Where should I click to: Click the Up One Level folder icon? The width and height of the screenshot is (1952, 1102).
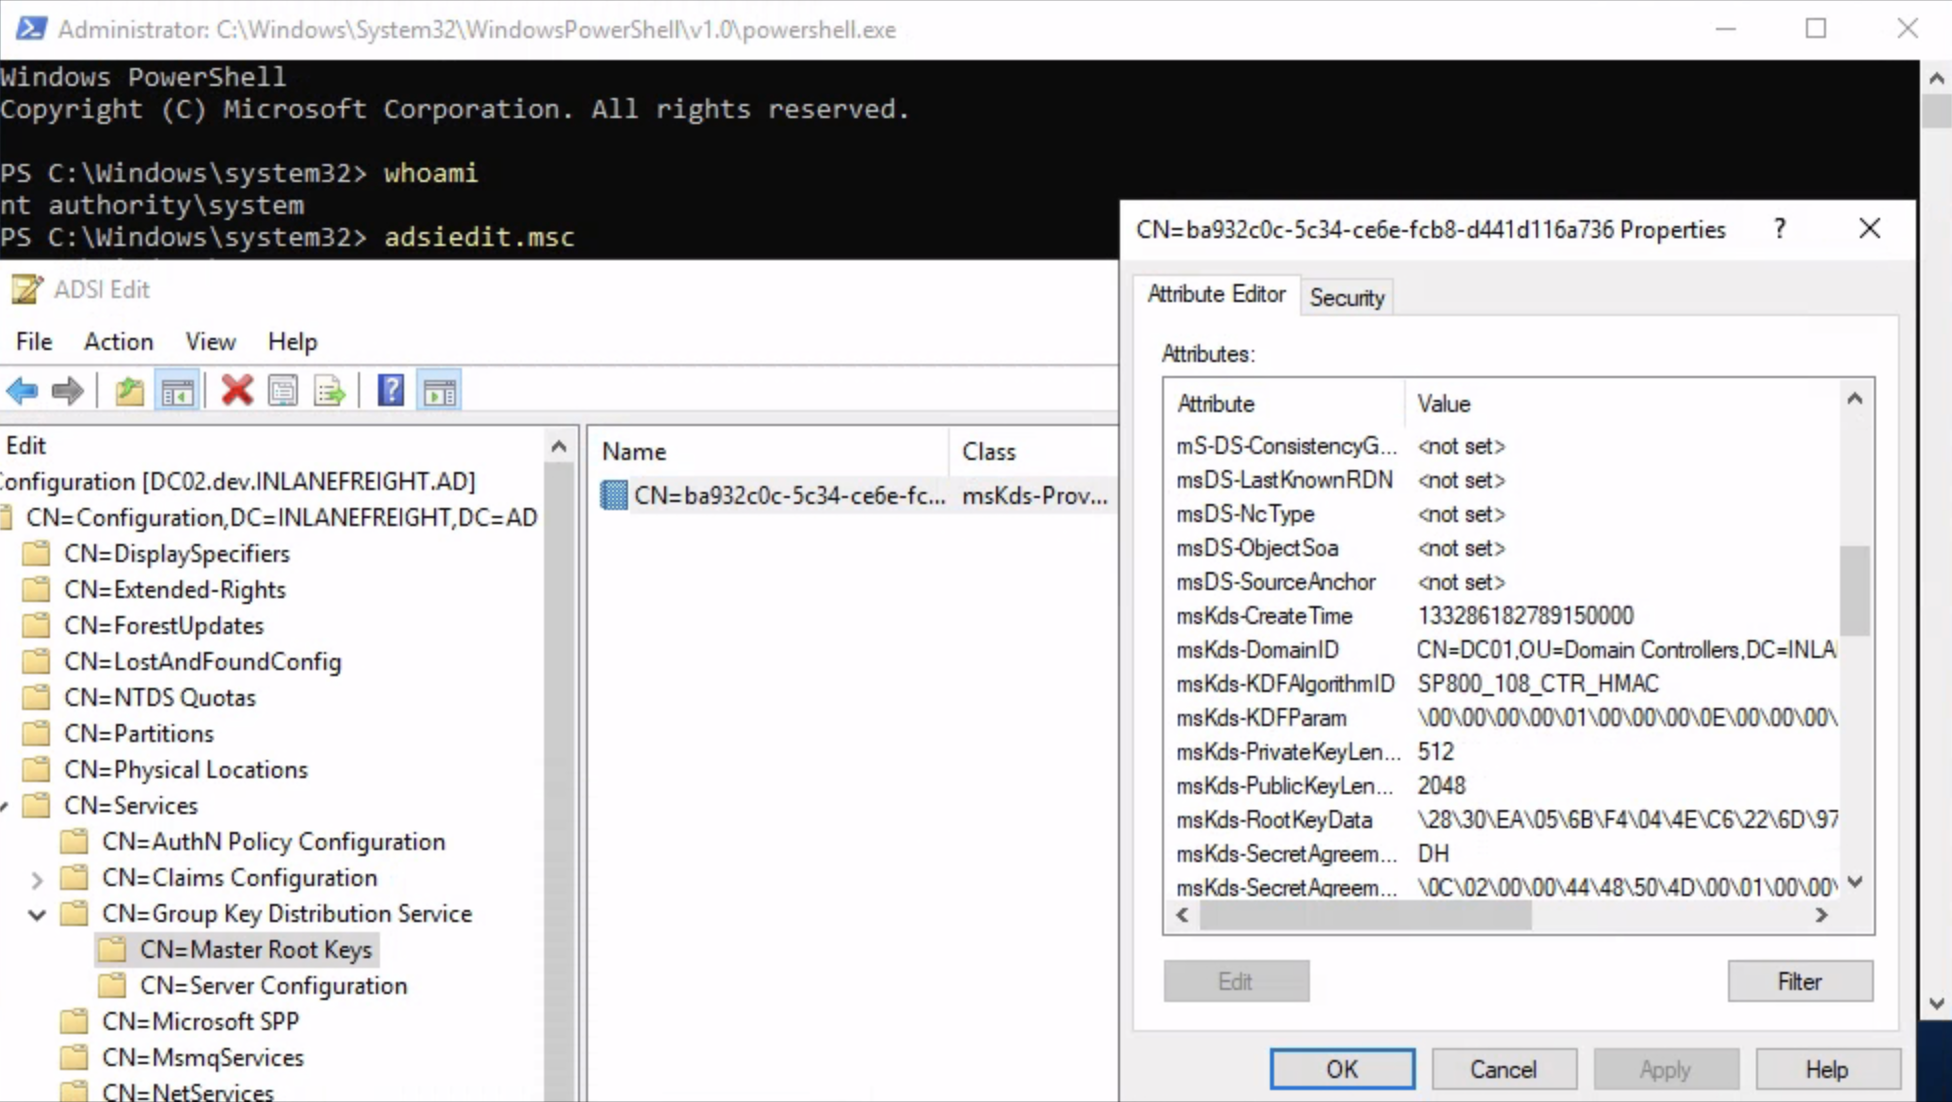click(129, 391)
